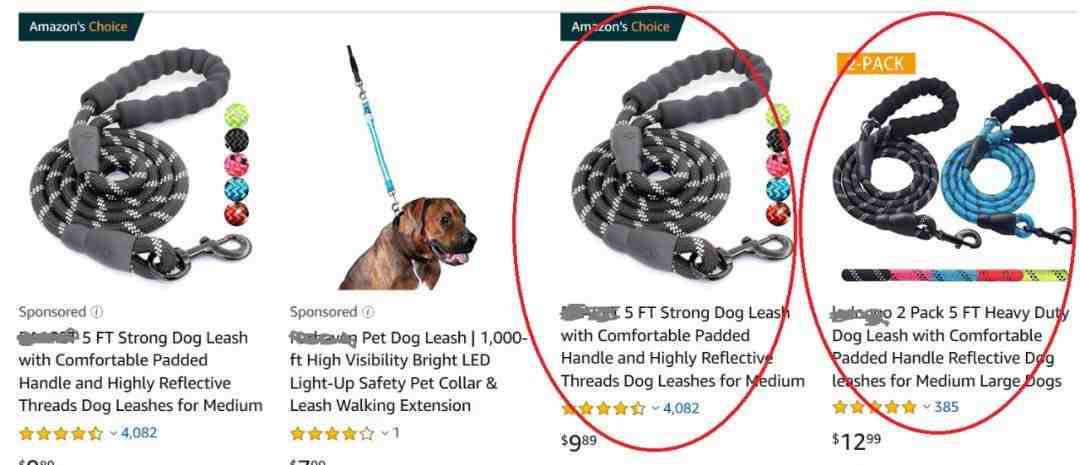This screenshot has height=465, width=1080.
Task: Expand rating chevron on LED leash listing
Action: coord(385,433)
